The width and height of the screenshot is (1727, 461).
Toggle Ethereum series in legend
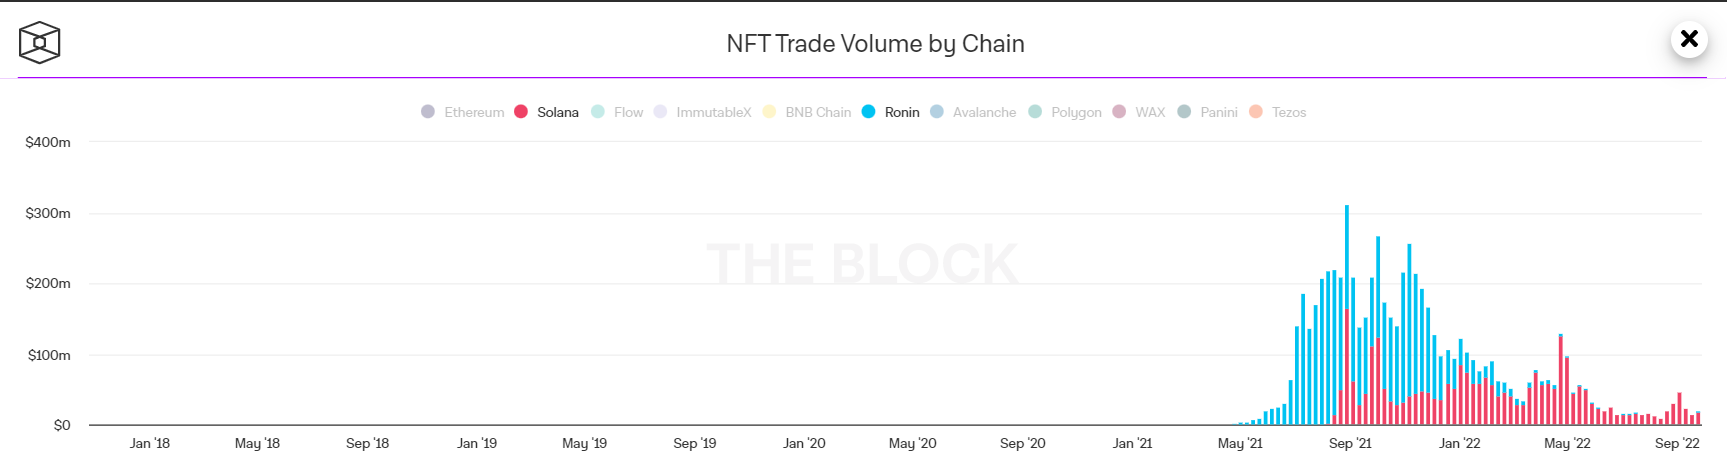pos(474,112)
